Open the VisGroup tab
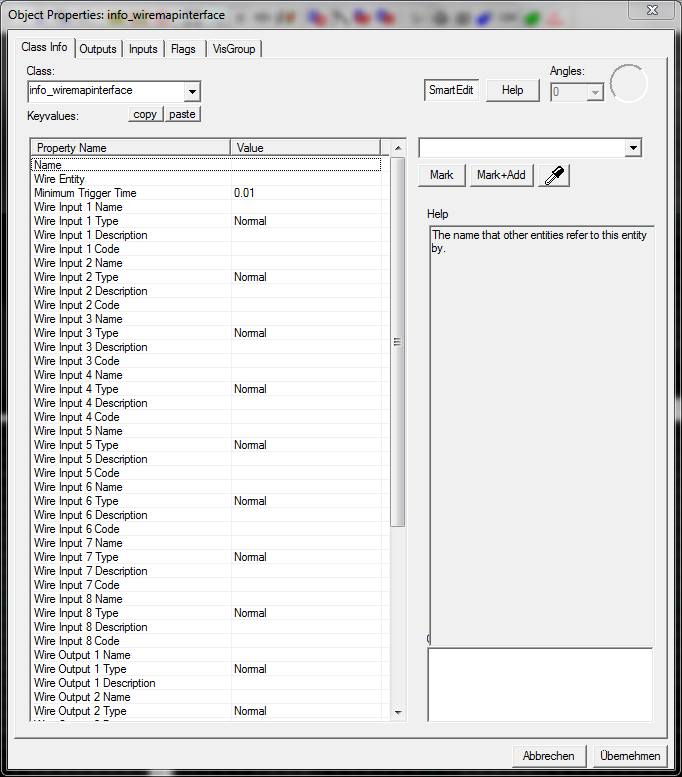 point(233,49)
